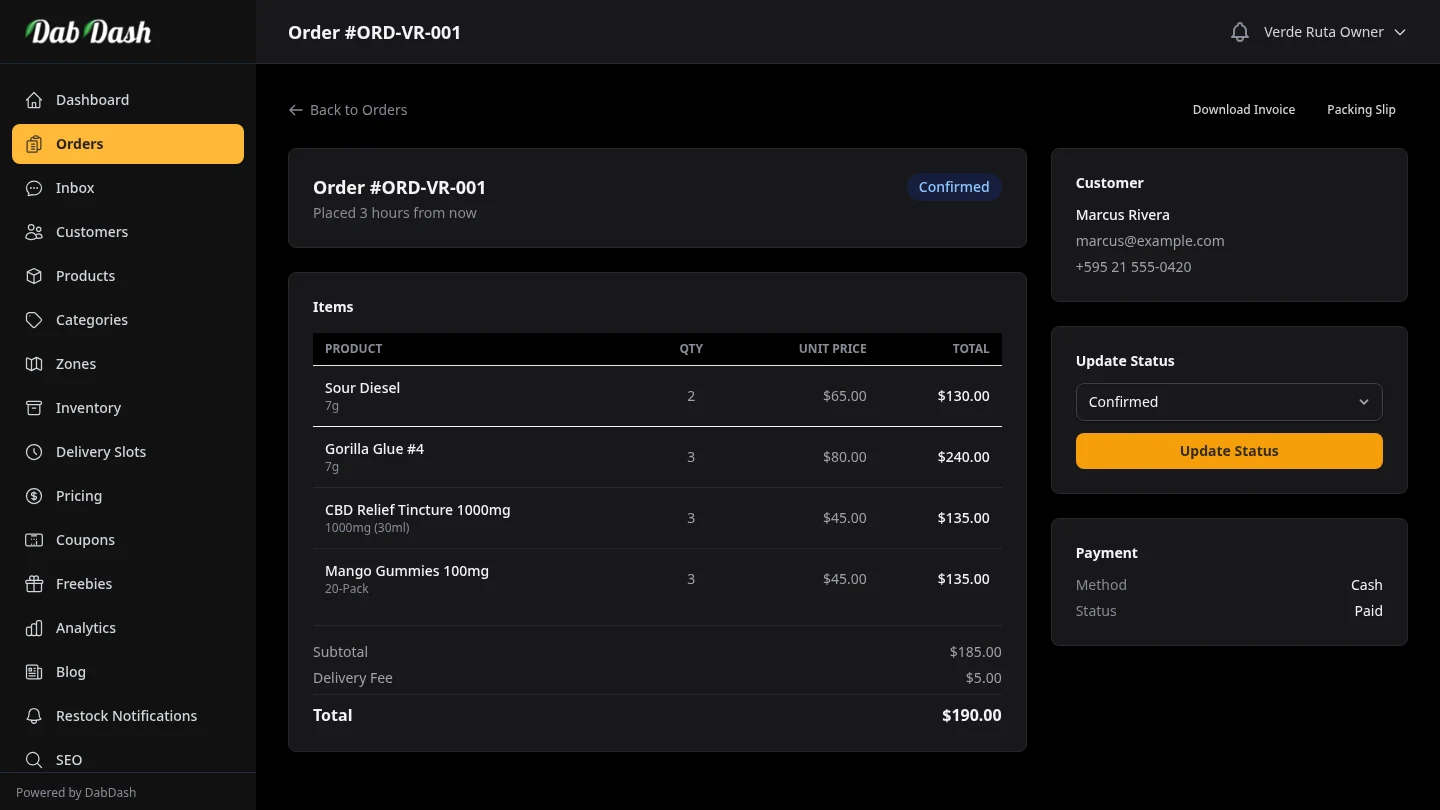Open the Inbox section icon

tap(34, 188)
